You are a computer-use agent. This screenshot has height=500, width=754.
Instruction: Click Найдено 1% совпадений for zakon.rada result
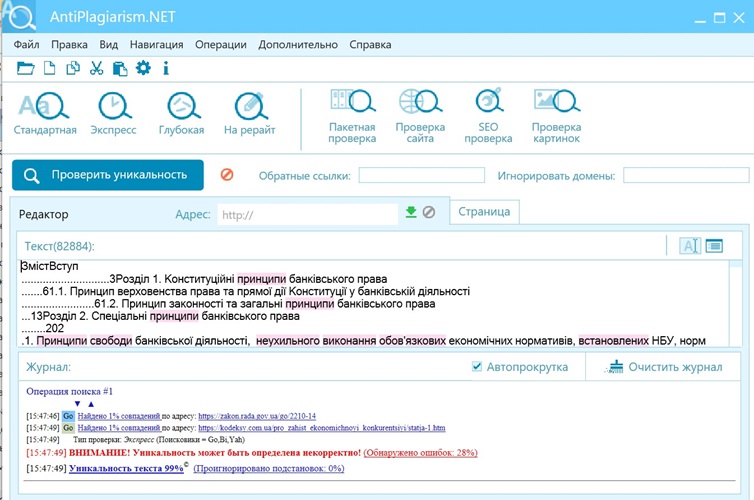click(x=119, y=416)
